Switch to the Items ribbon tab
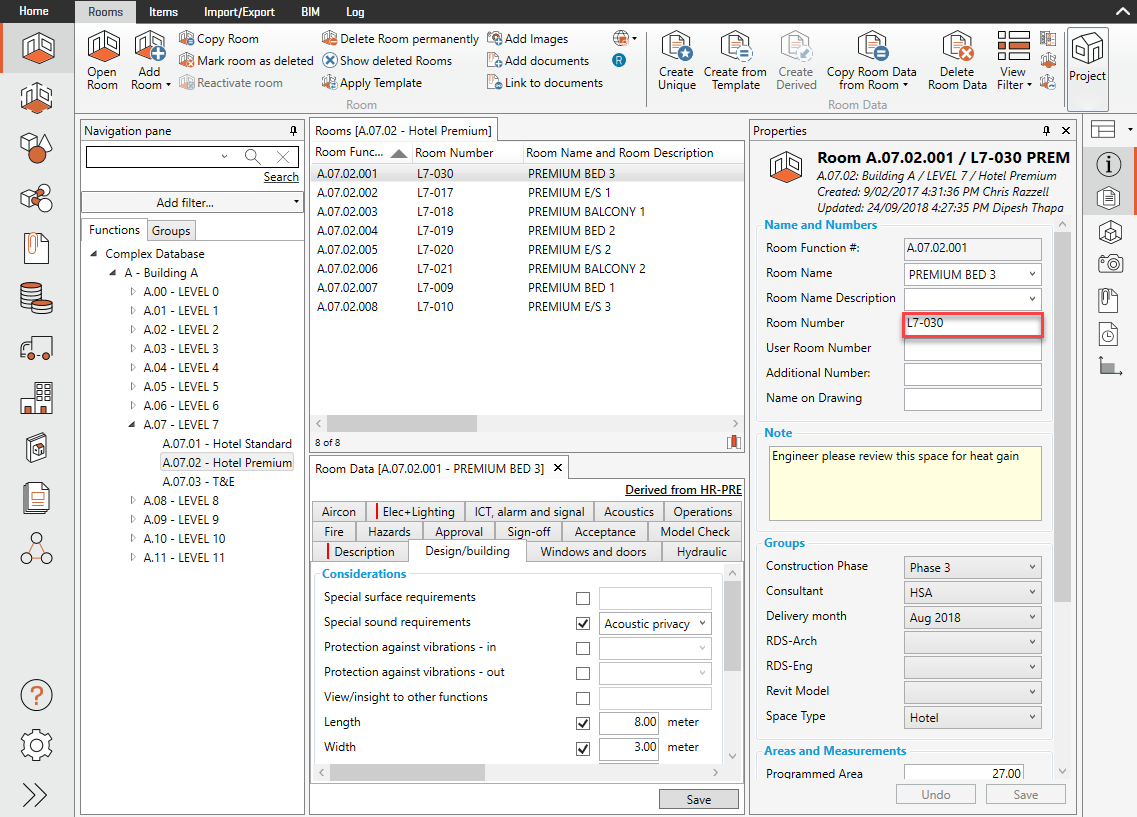This screenshot has height=817, width=1137. tap(163, 12)
